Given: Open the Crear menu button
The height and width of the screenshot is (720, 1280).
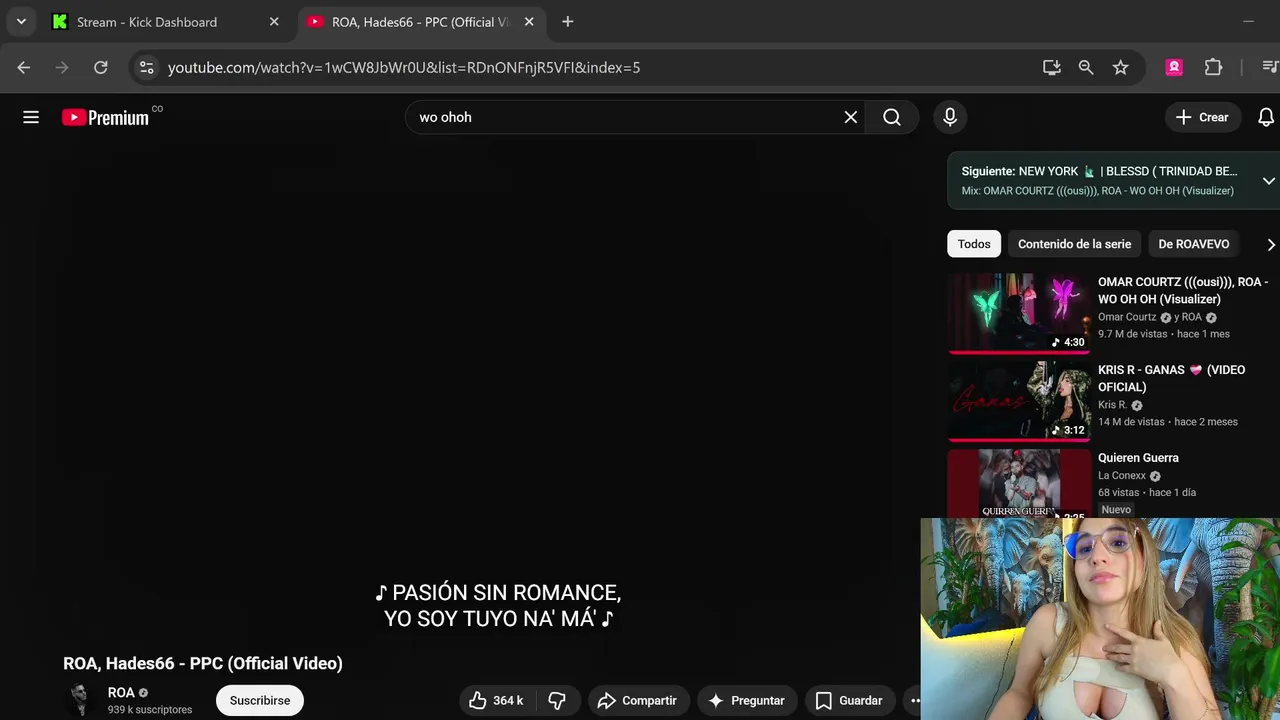Looking at the screenshot, I should (x=1203, y=117).
